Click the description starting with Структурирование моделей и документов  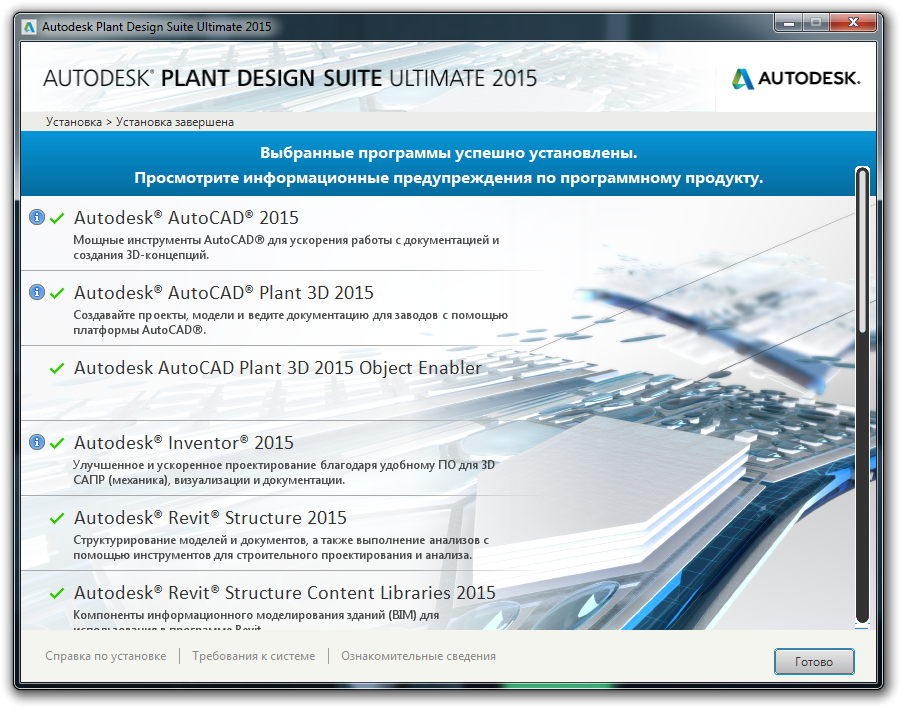281,548
